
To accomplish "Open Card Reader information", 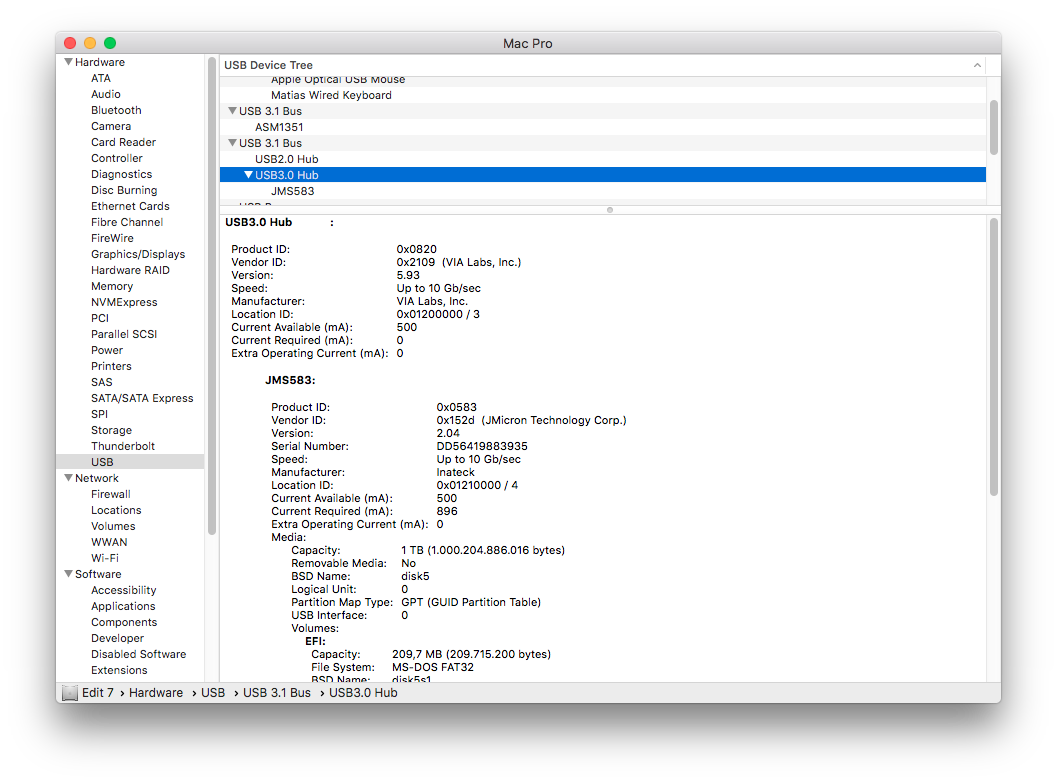I will pyautogui.click(x=123, y=142).
